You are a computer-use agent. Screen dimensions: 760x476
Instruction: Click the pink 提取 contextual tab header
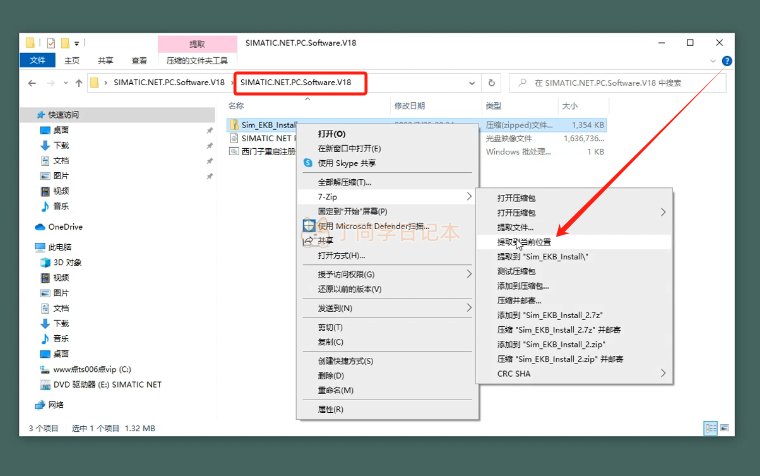(x=197, y=44)
